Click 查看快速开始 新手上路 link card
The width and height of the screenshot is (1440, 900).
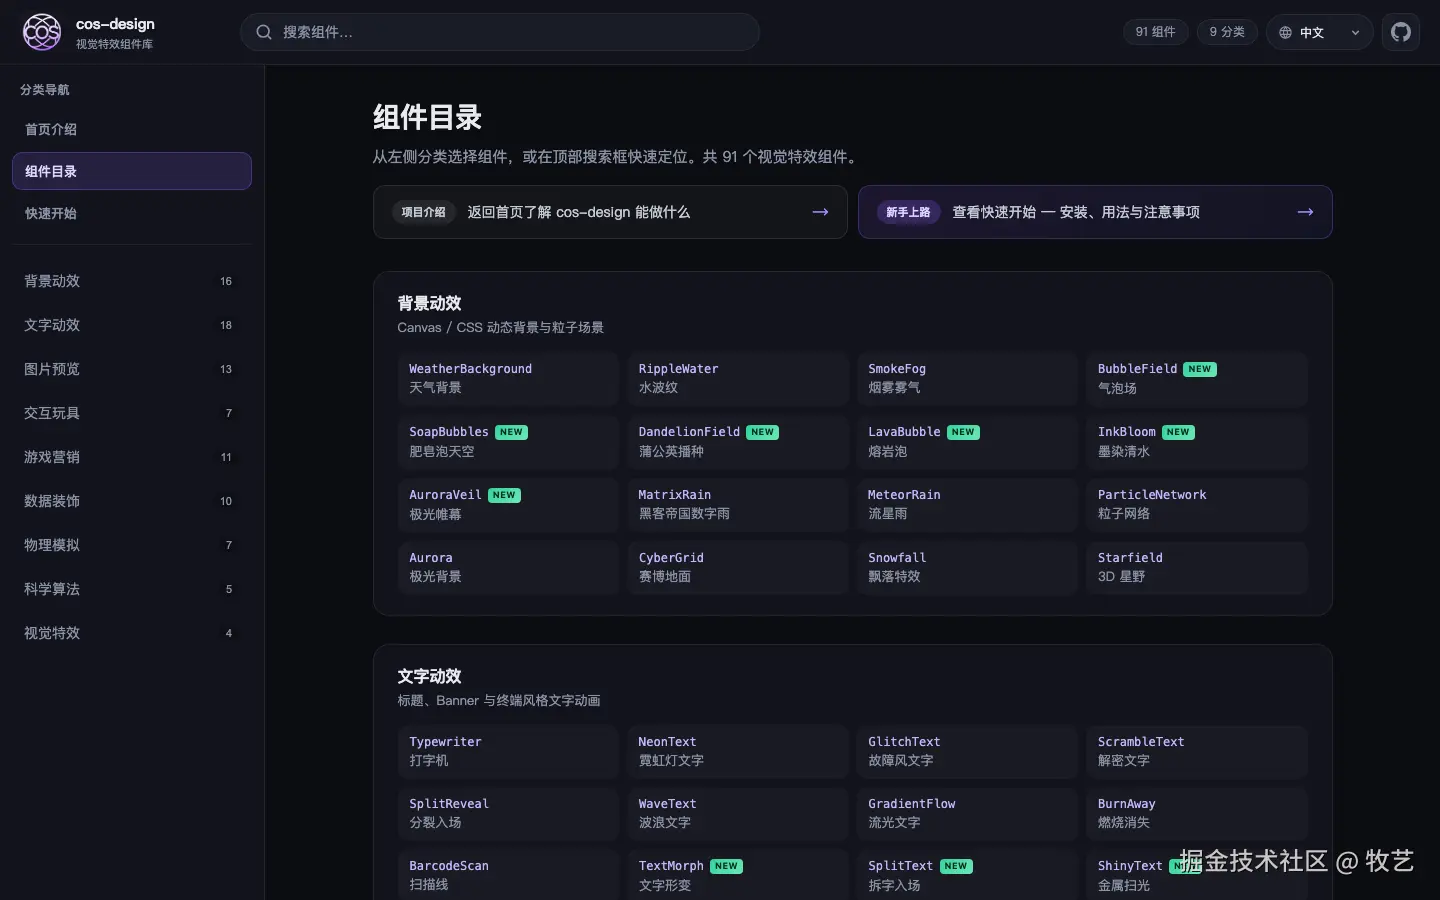(1095, 212)
